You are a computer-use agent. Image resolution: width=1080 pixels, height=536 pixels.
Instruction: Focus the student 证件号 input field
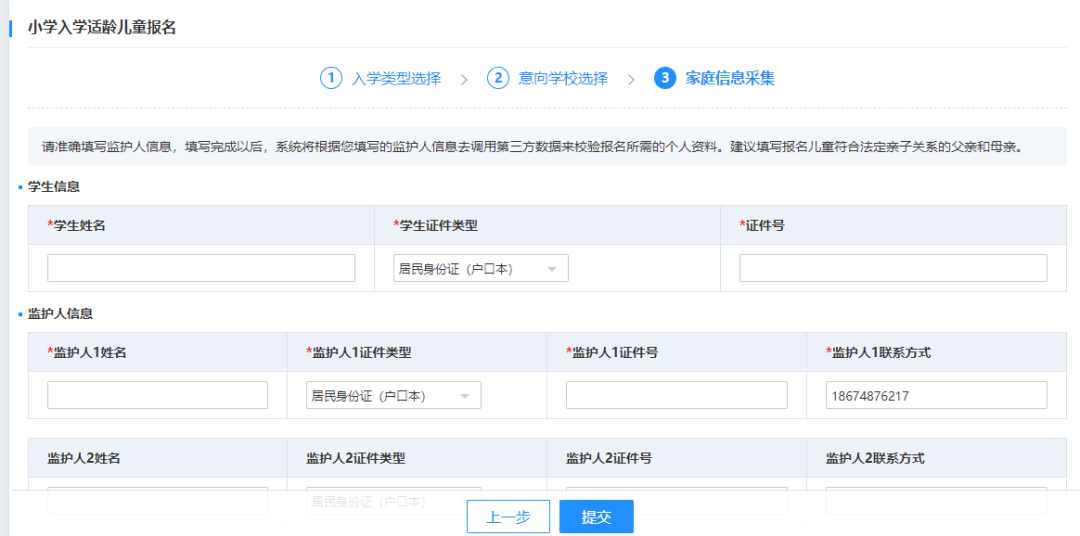[x=893, y=268]
